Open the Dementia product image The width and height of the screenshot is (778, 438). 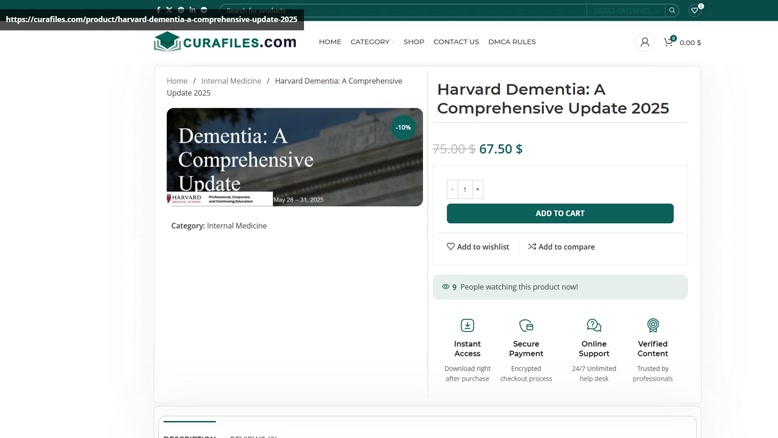[x=295, y=157]
